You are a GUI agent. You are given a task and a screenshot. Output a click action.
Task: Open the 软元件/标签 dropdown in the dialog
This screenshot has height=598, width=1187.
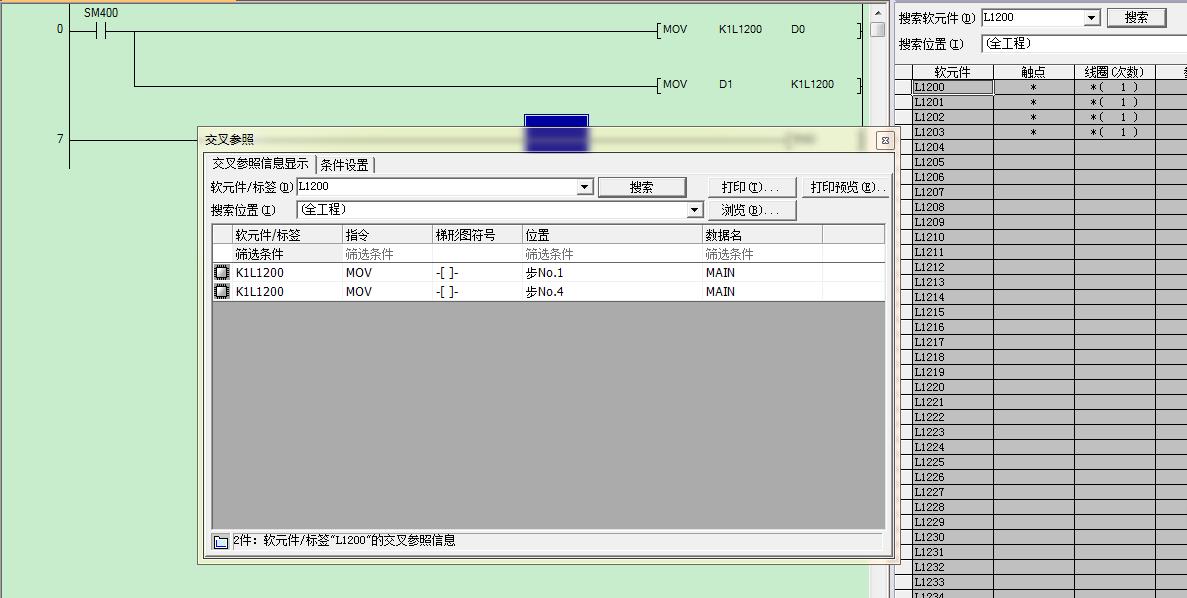[585, 188]
